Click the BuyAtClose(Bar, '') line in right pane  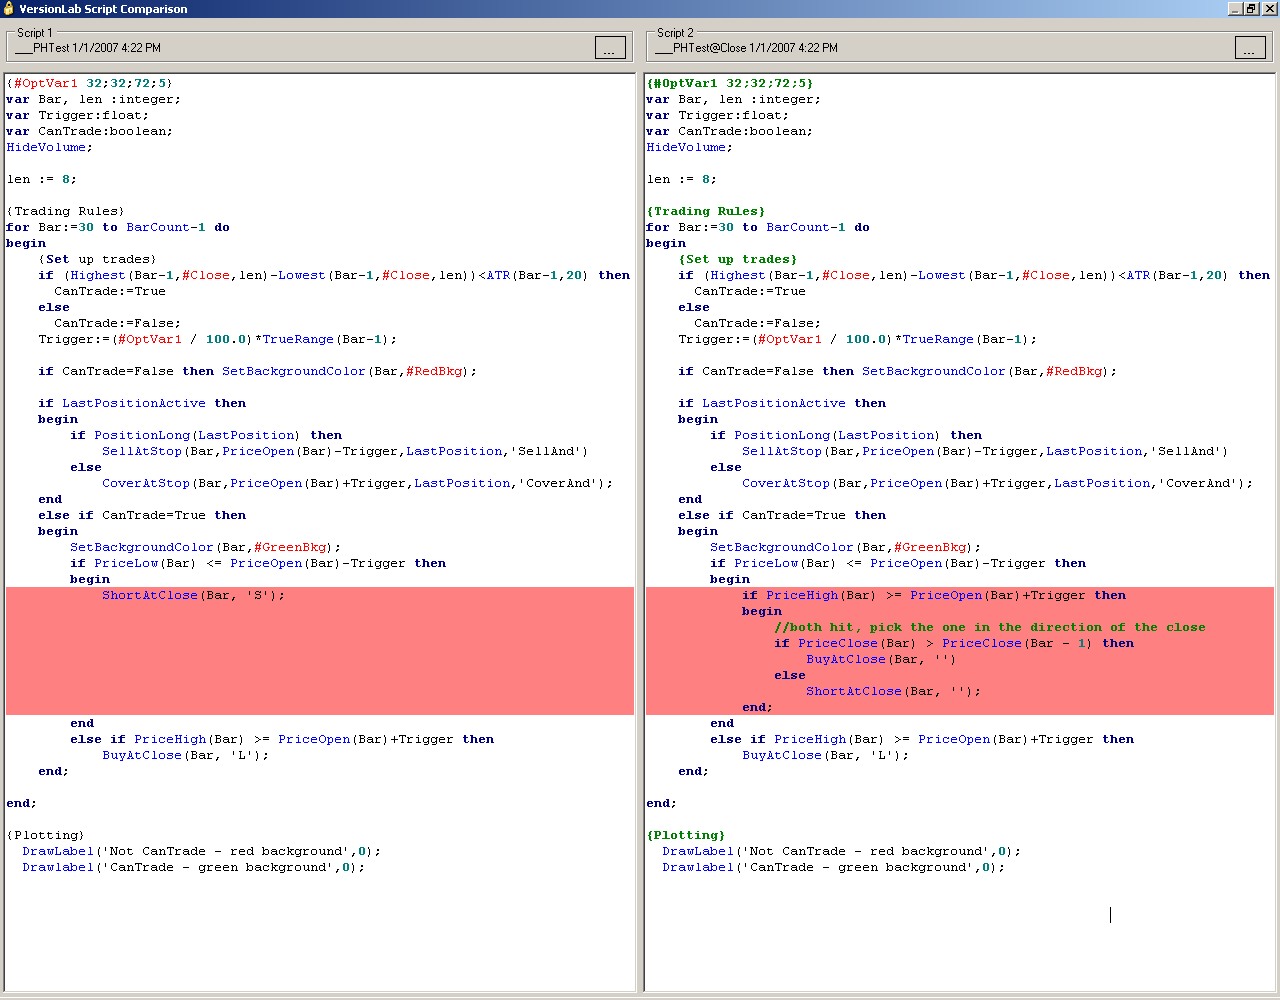[x=880, y=659]
